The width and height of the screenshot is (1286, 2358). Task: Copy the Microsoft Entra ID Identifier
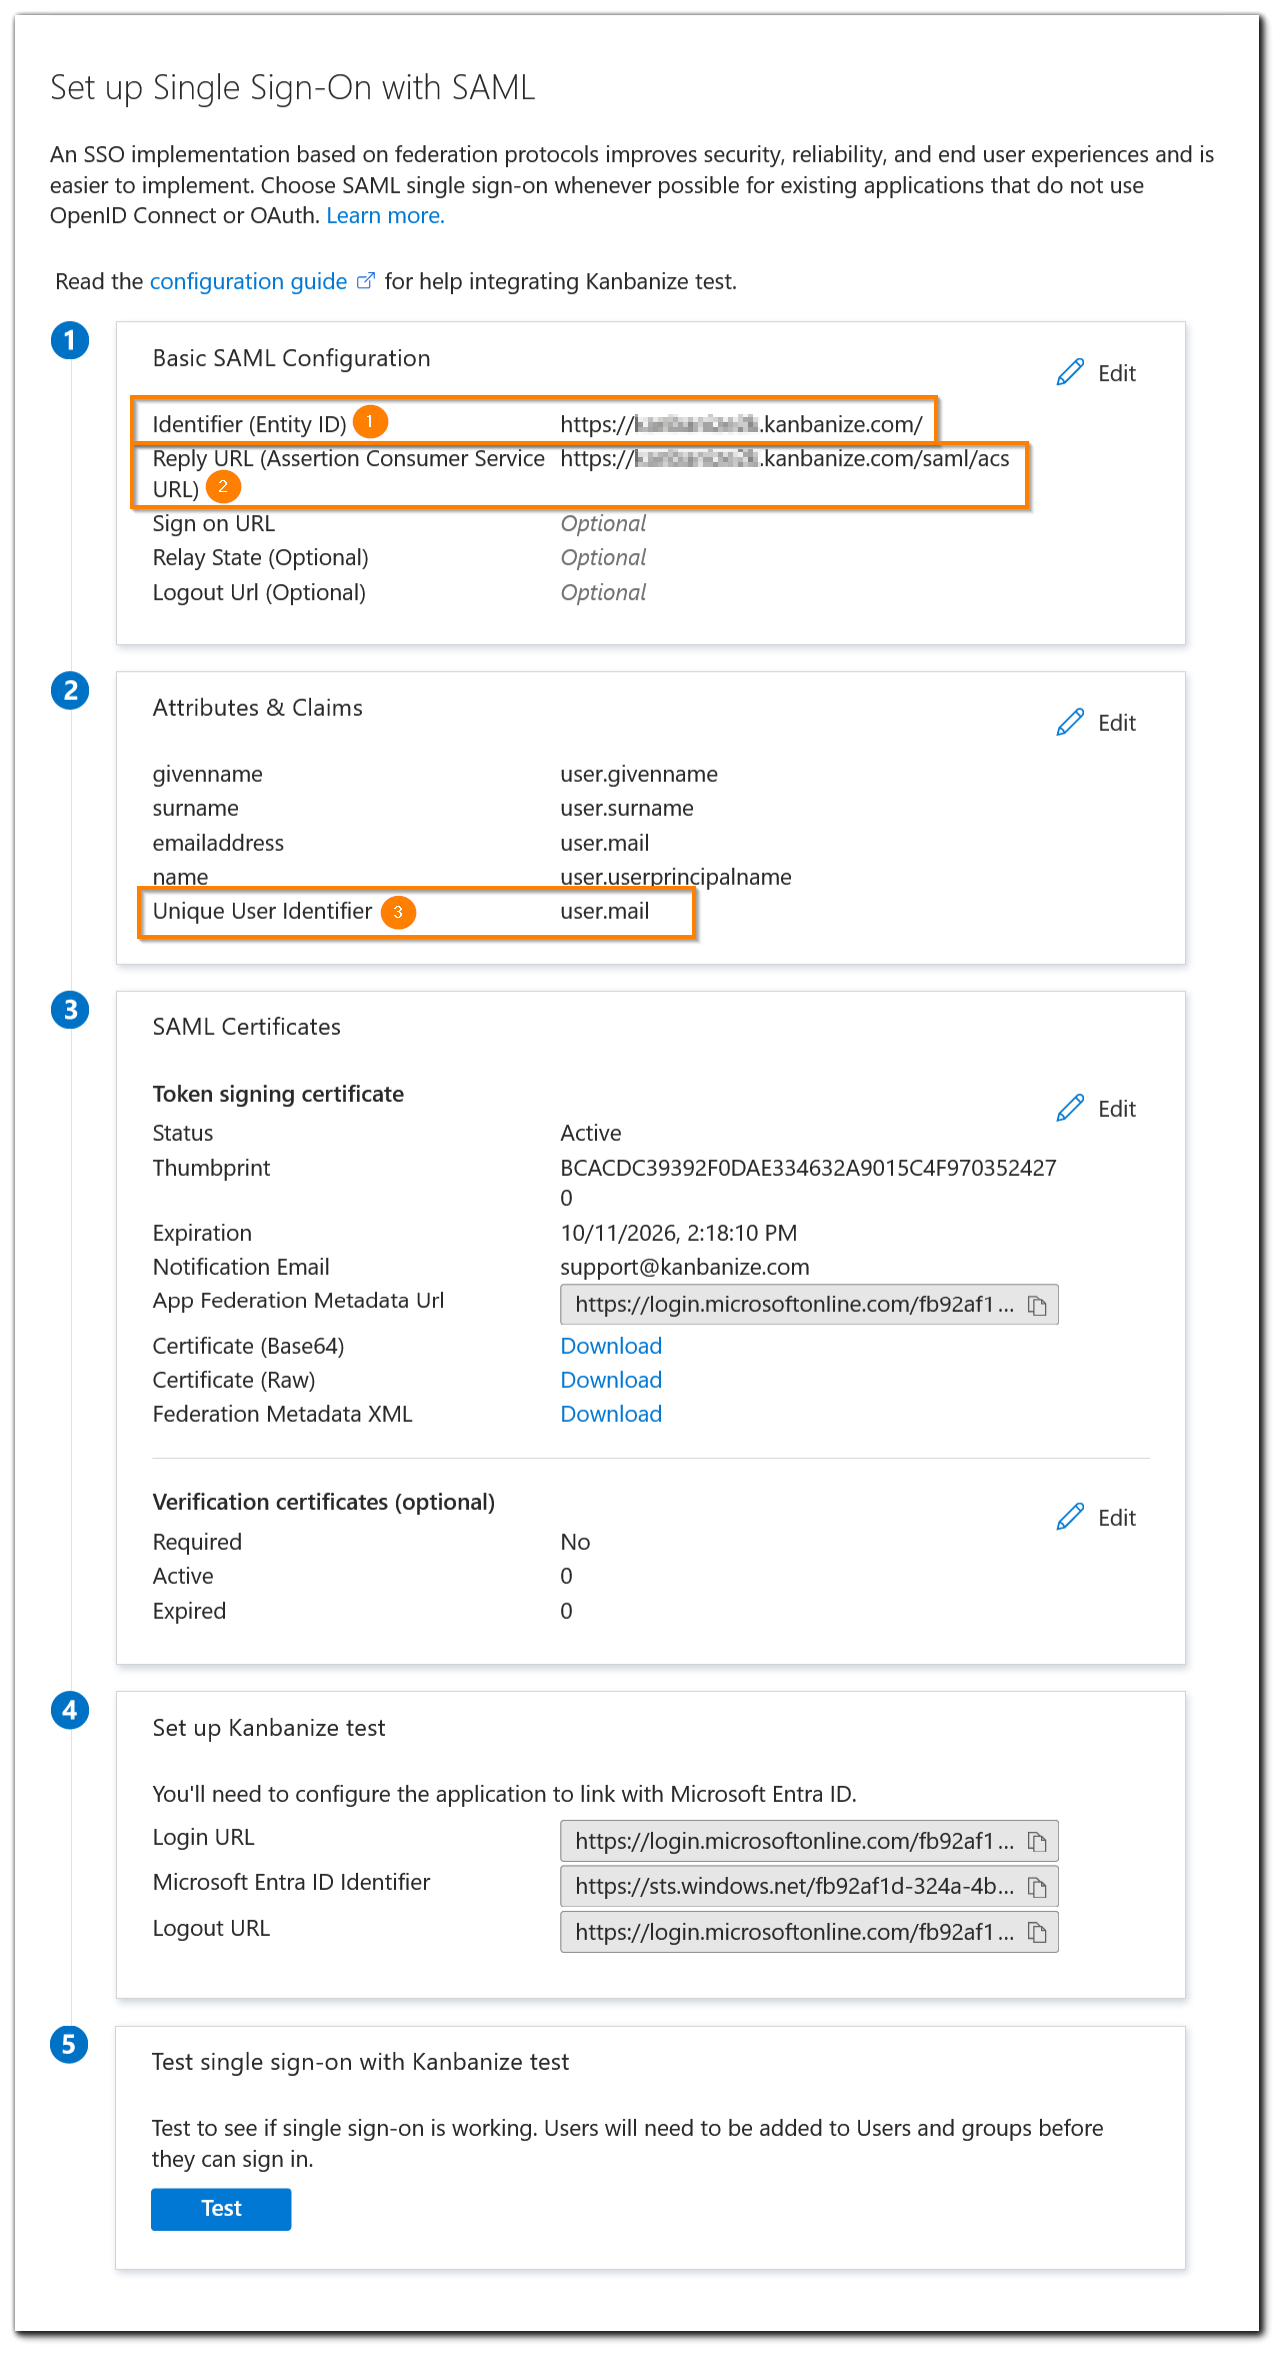(x=1038, y=1887)
